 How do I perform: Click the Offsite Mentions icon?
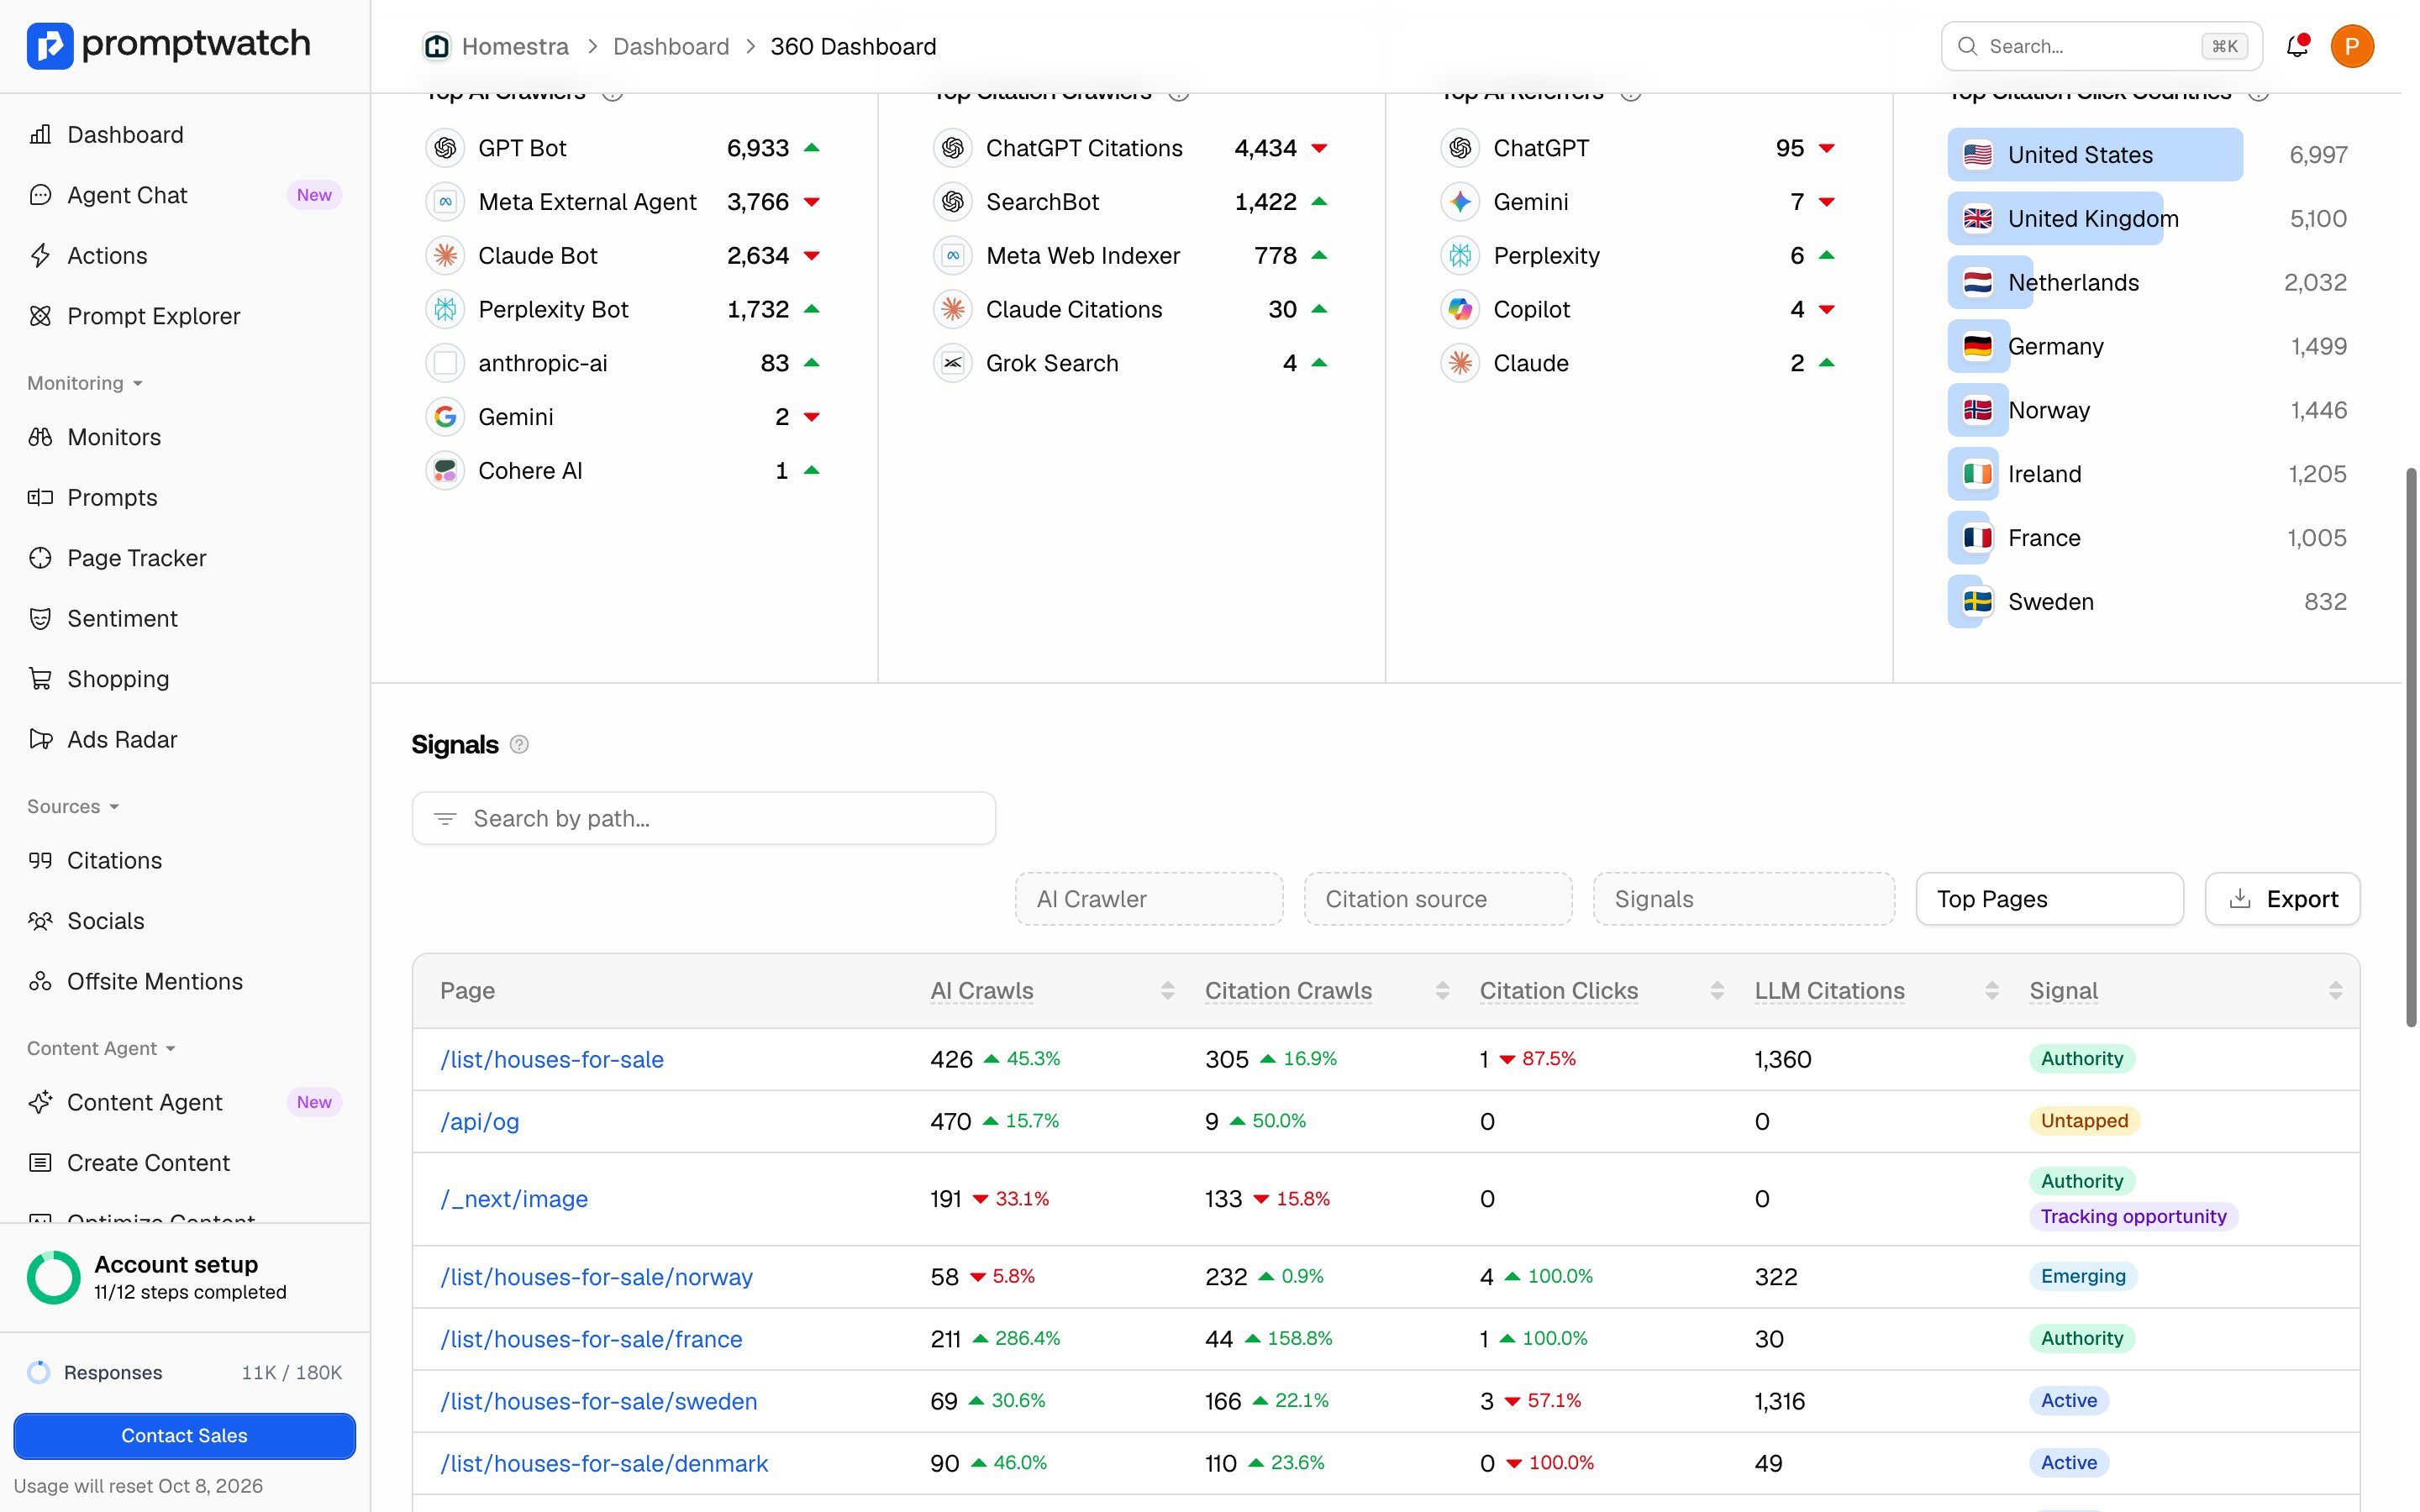pyautogui.click(x=40, y=981)
